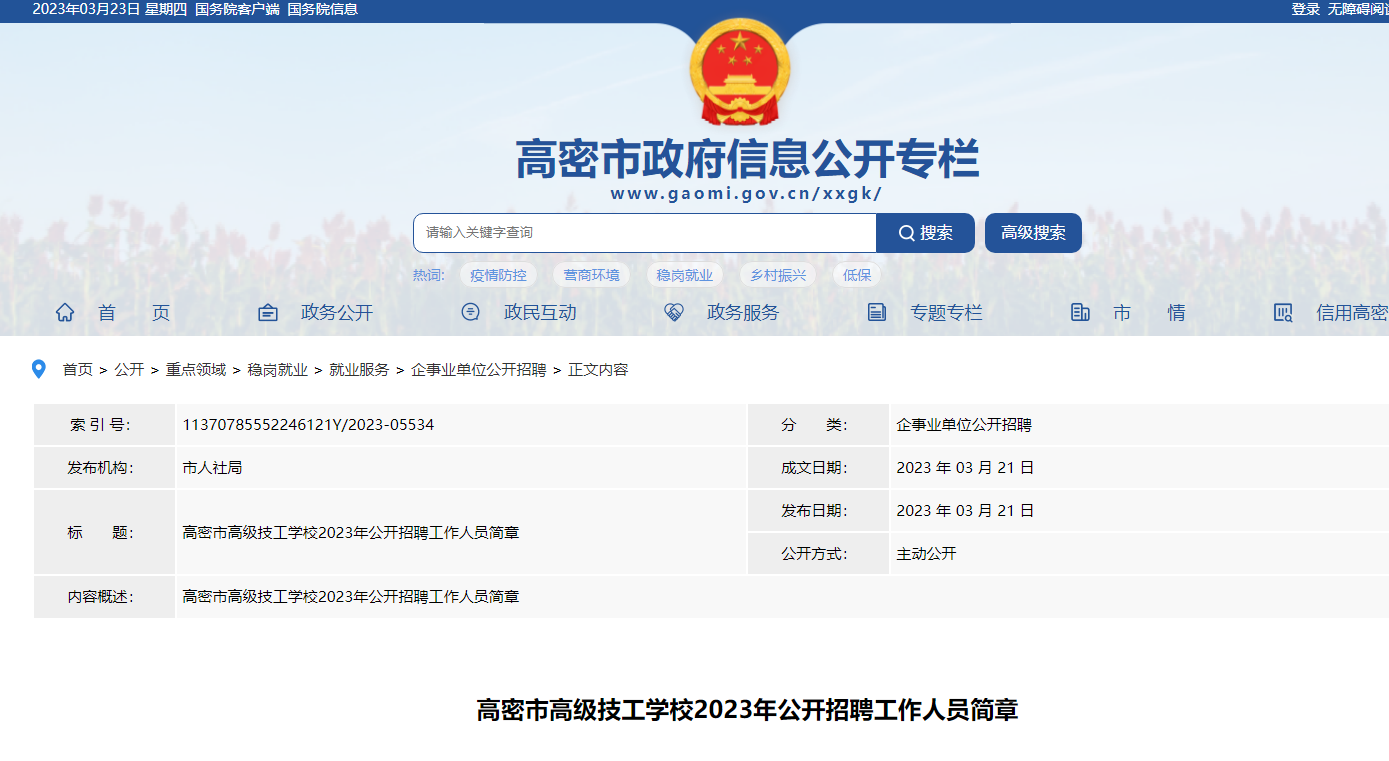Image resolution: width=1389 pixels, height=761 pixels.
Task: Click 登录 link in top bar
Action: click(x=1305, y=9)
